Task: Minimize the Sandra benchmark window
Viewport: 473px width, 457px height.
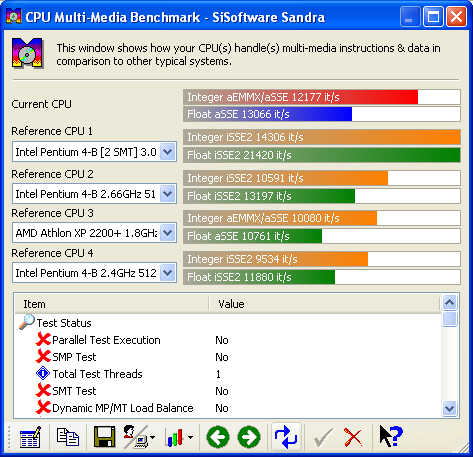Action: point(410,17)
